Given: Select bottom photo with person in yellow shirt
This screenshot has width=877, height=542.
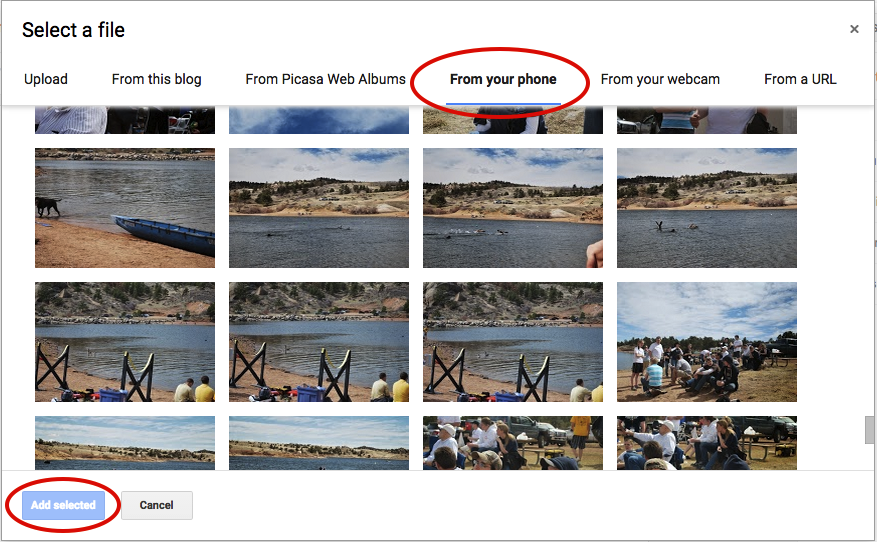Looking at the screenshot, I should click(513, 443).
